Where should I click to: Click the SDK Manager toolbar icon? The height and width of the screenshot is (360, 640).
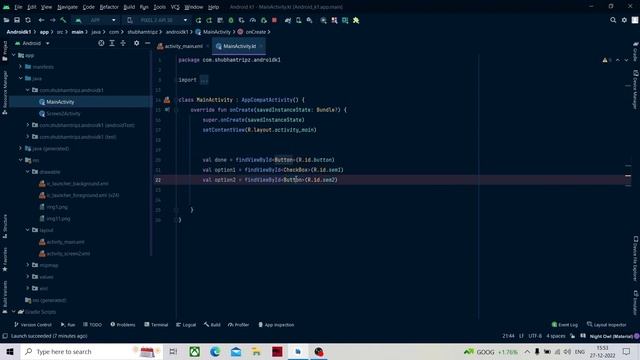tap(309, 20)
